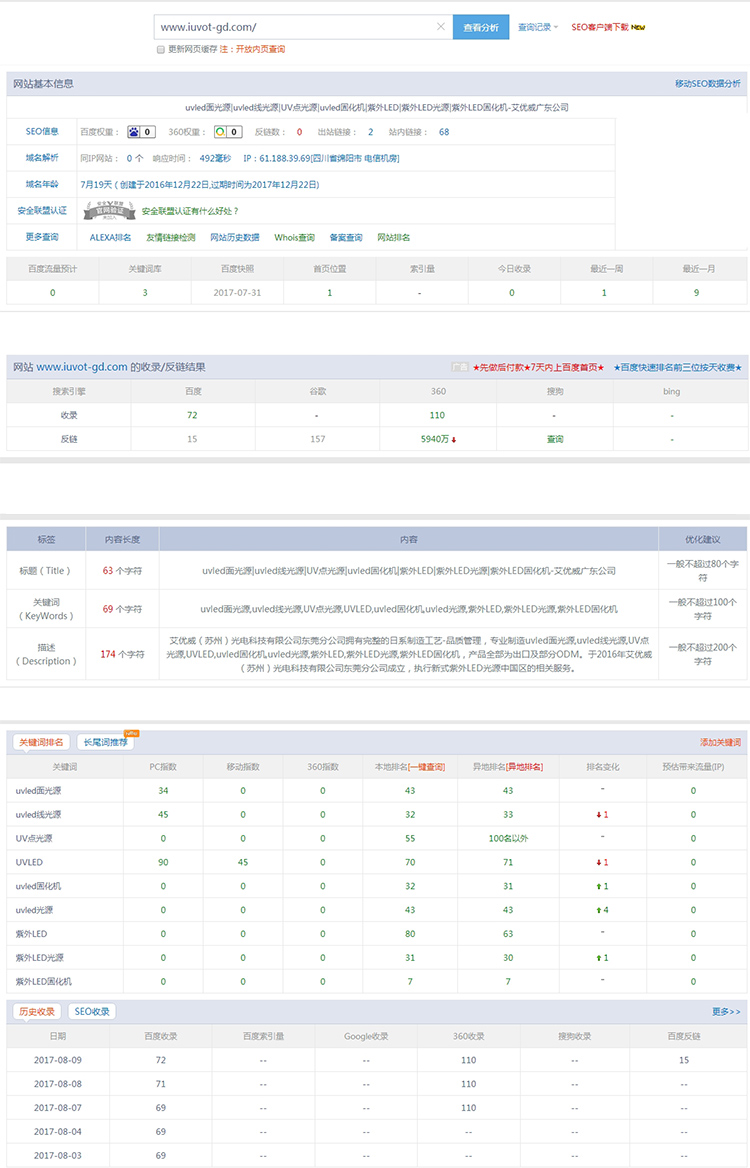Screen dimensions: 750x1168
Task: Open the ALEXA排名 query link
Action: click(x=110, y=238)
